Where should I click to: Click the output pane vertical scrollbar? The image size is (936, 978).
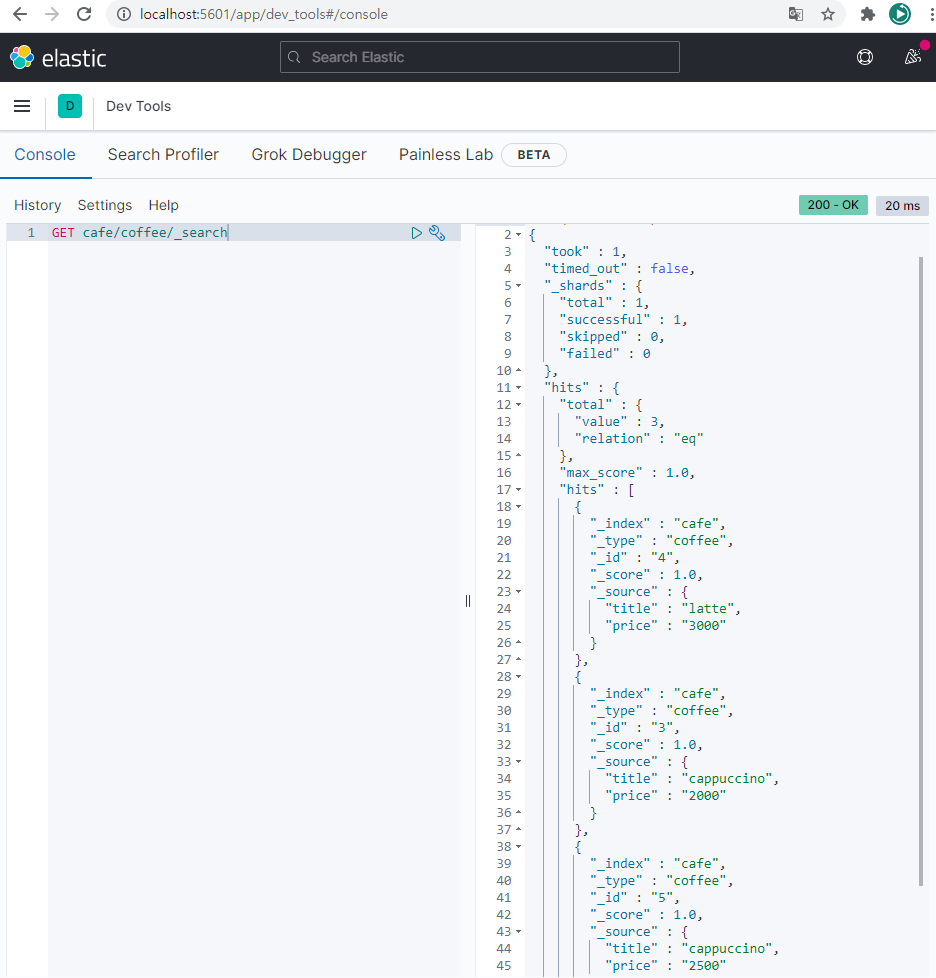[921, 571]
